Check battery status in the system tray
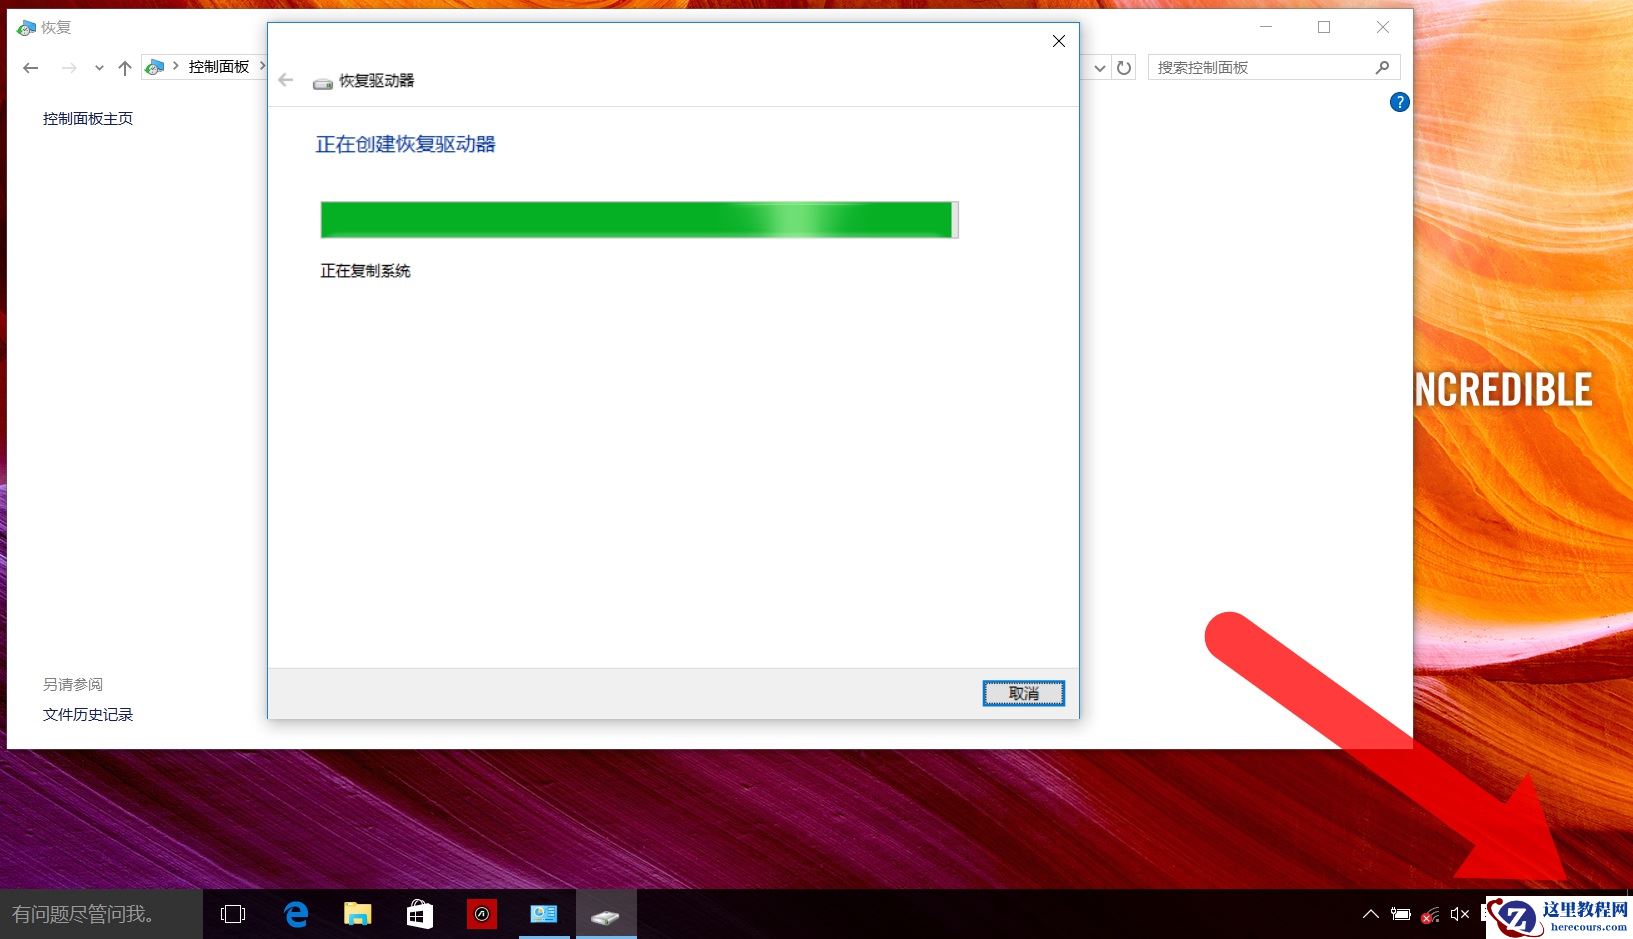1633x939 pixels. [1399, 913]
